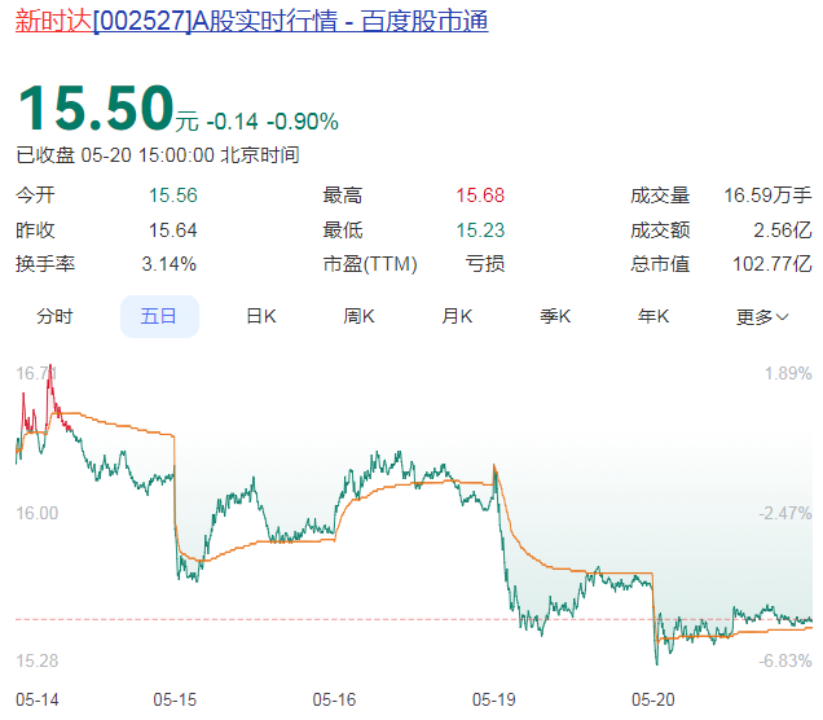Click the 最高 value 15.68
The image size is (823, 720).
(x=480, y=195)
